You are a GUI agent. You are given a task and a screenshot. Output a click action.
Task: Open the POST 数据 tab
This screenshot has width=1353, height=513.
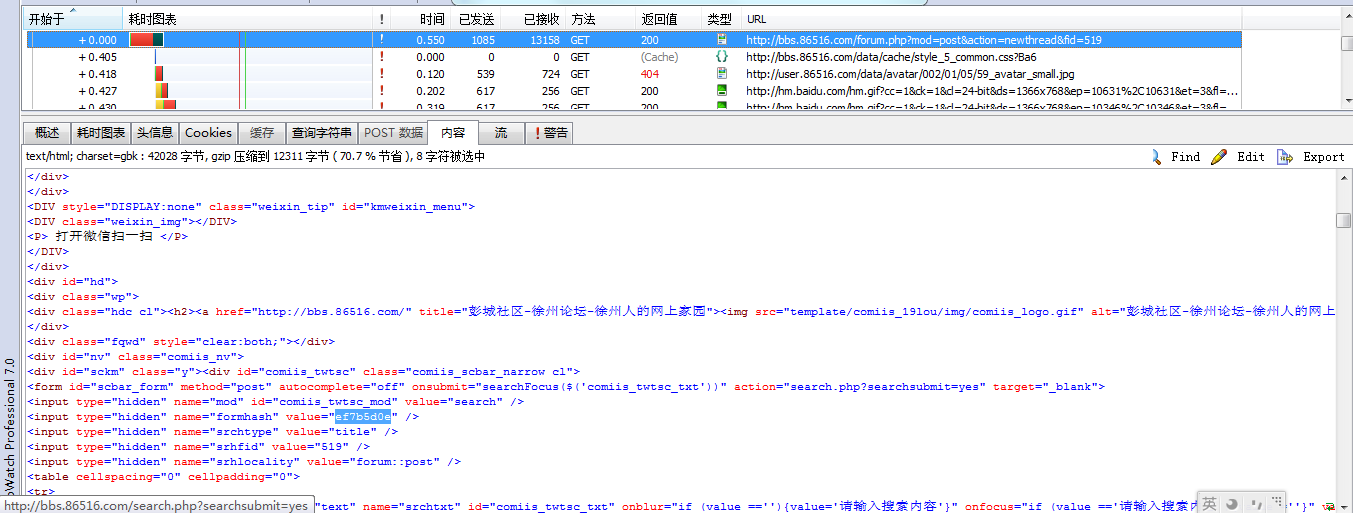[393, 133]
